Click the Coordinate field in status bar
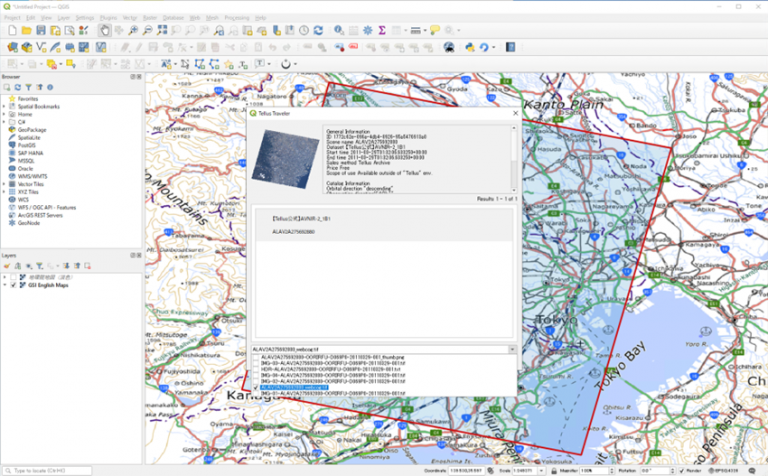The height and width of the screenshot is (476, 768). pyautogui.click(x=466, y=471)
